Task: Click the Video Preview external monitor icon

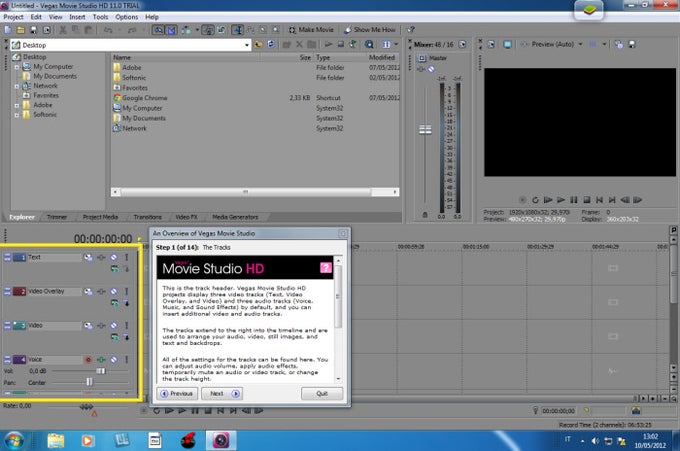Action: point(507,44)
